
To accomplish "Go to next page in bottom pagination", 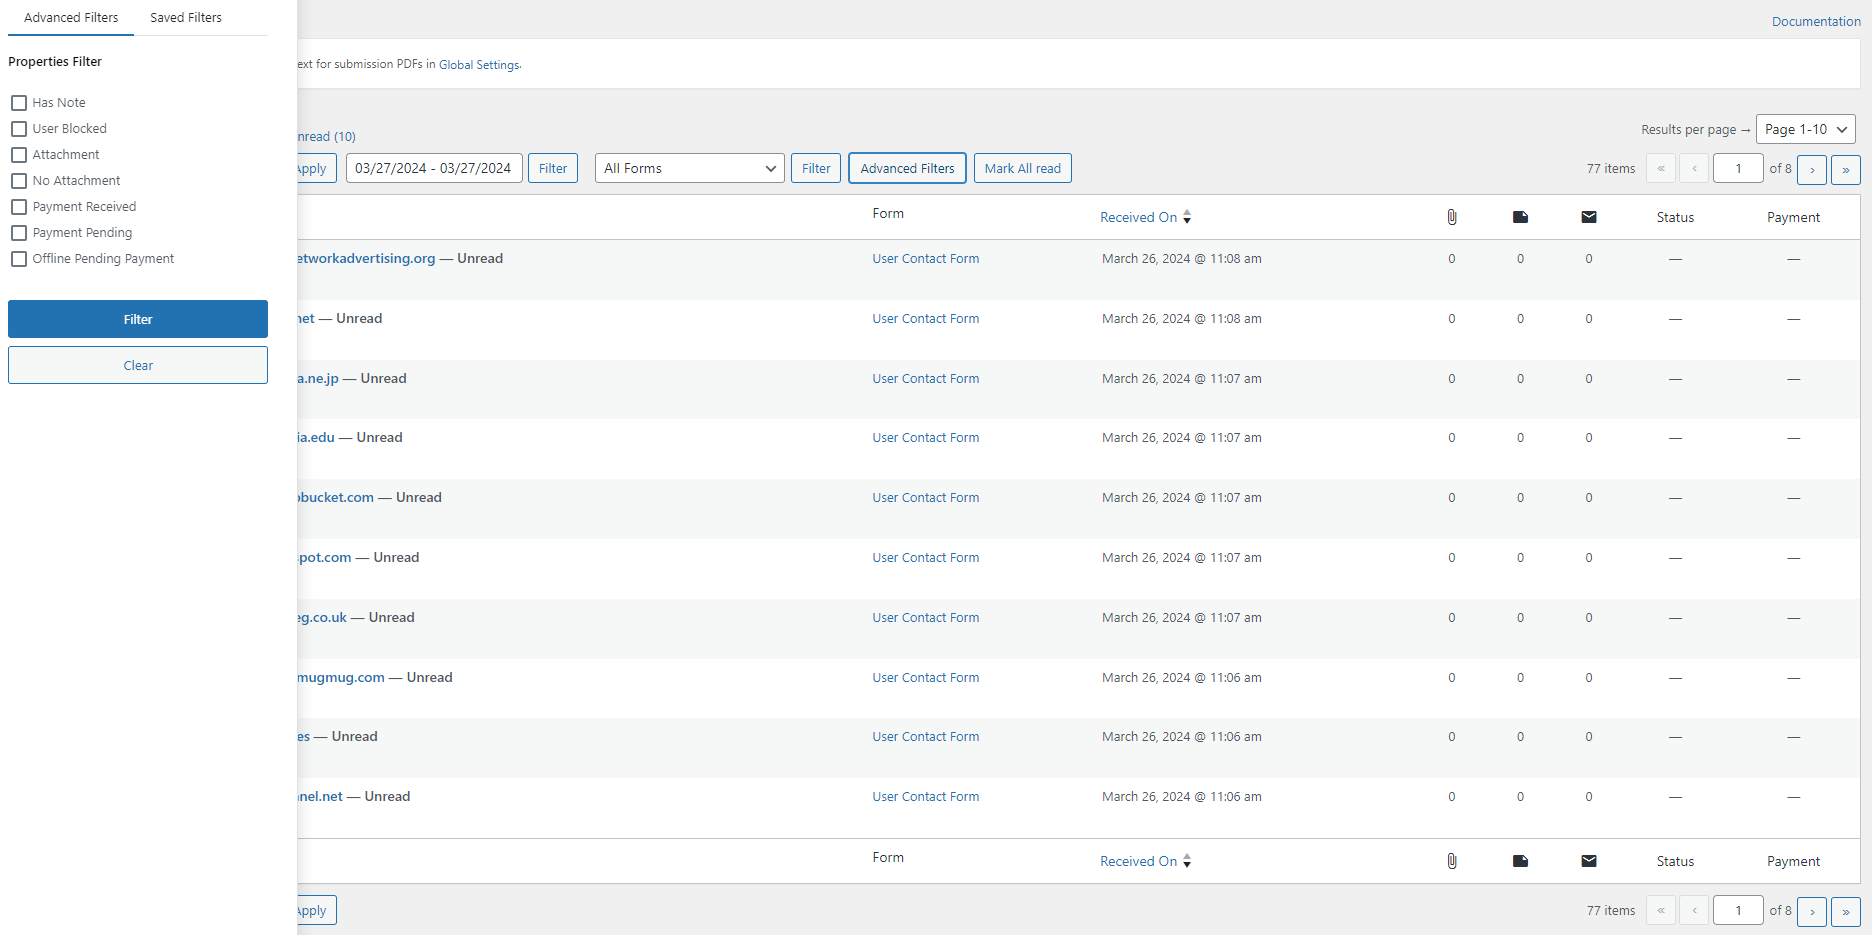I will [x=1812, y=911].
